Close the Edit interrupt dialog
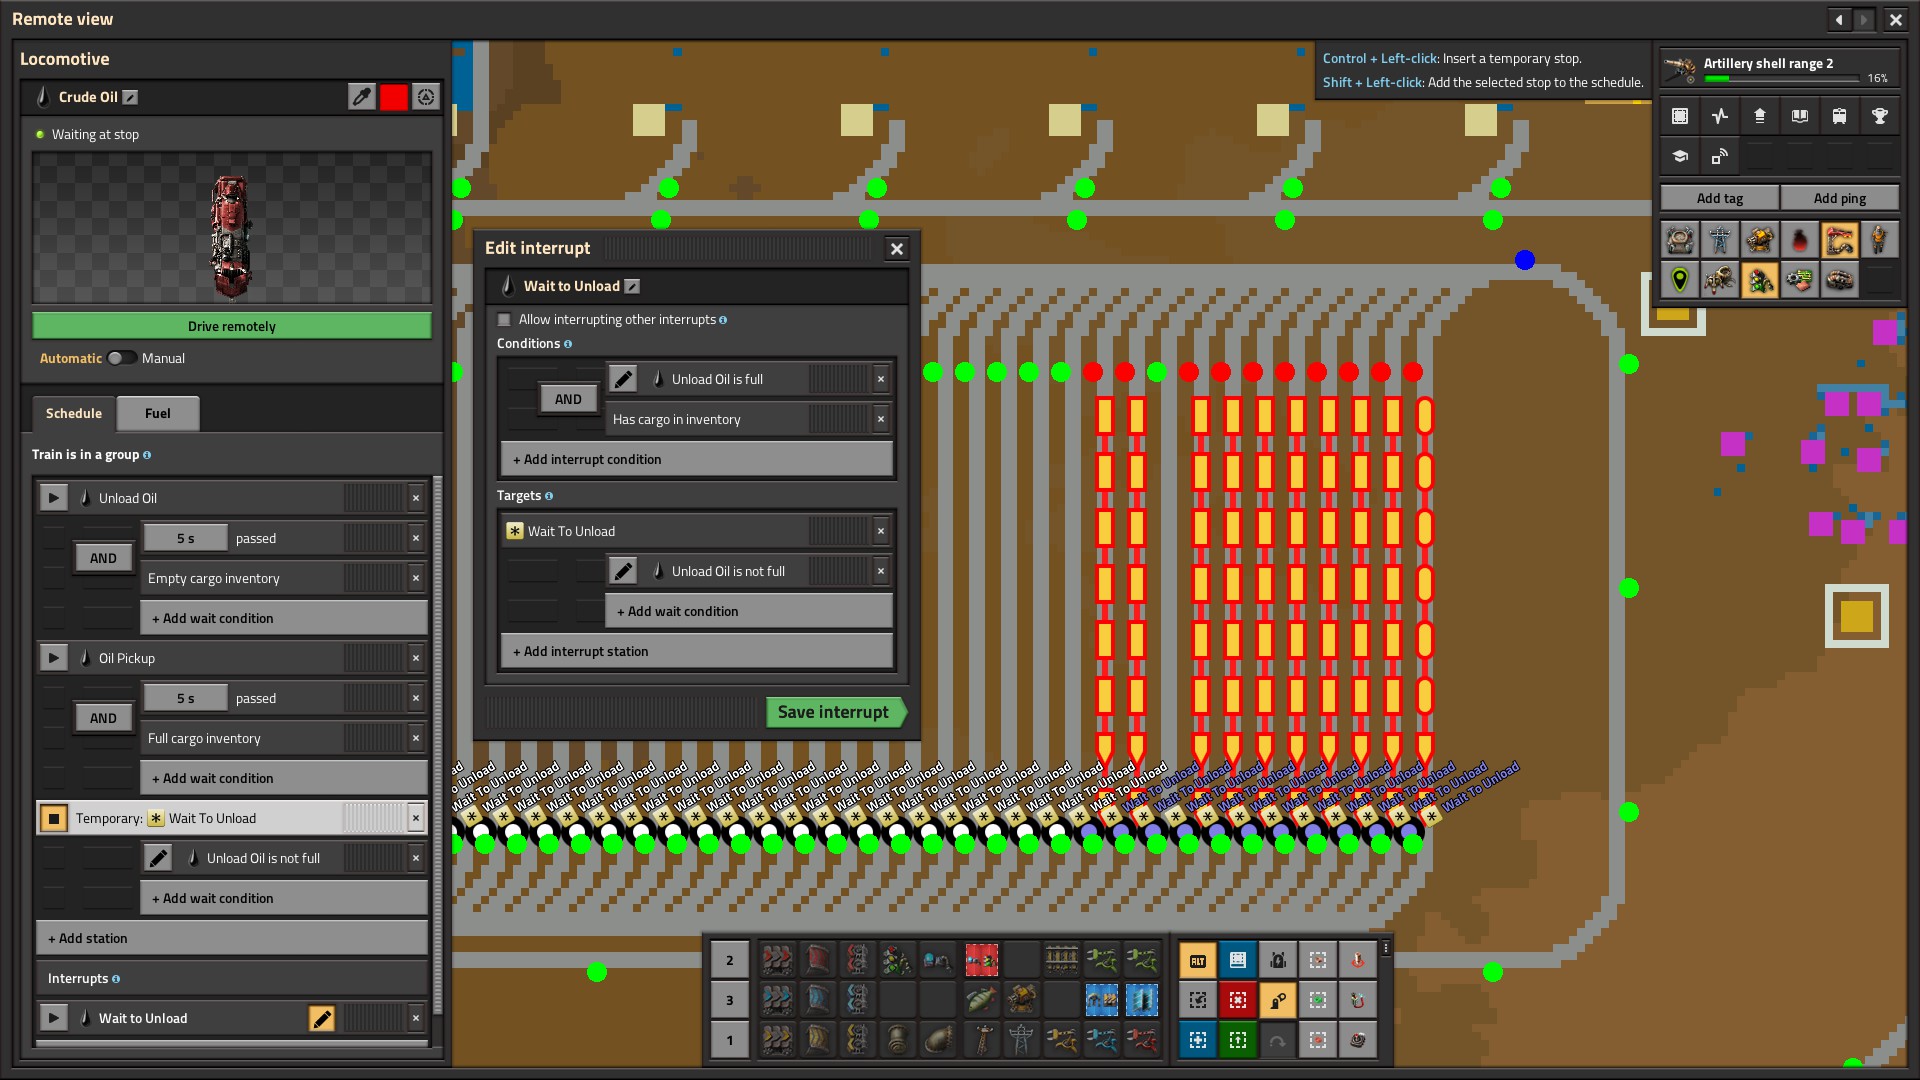 click(897, 249)
